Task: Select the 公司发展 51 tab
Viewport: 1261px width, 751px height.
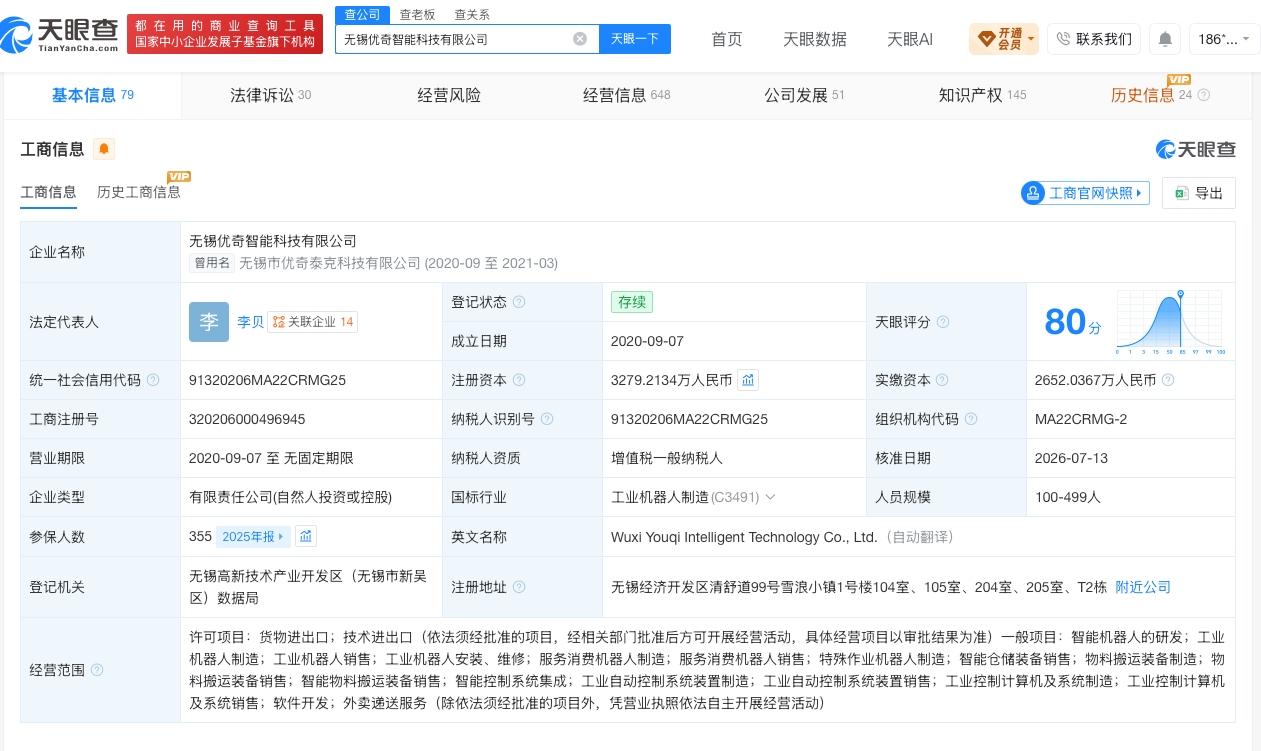Action: coord(805,95)
